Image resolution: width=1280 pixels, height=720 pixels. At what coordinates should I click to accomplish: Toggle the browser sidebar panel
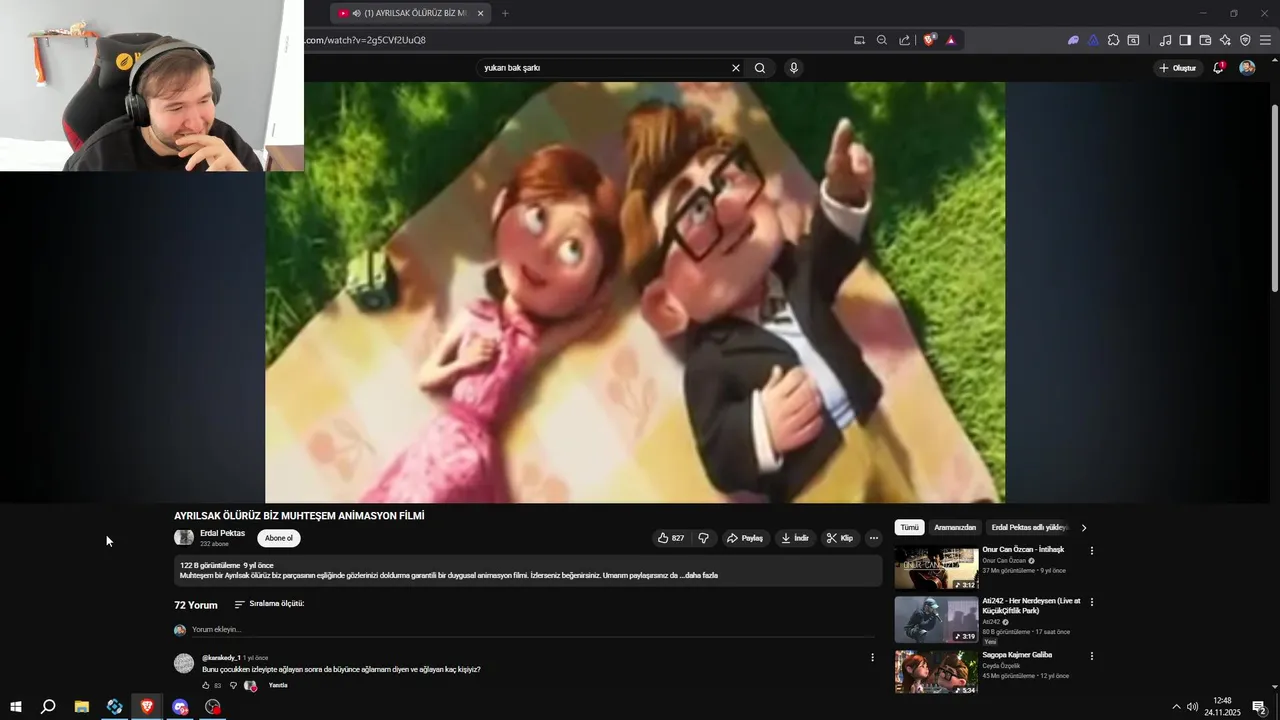[x=1185, y=40]
